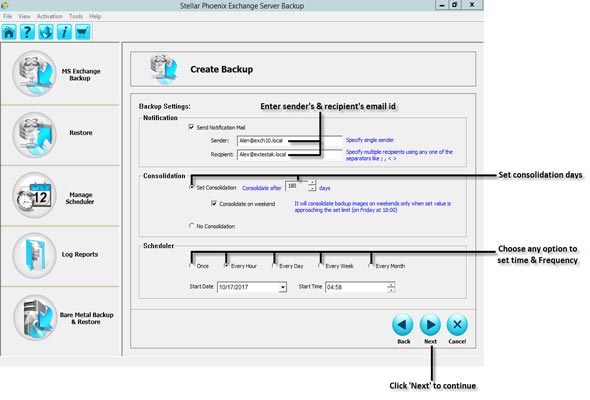Click the 'Consolidate after' label
Viewport: 590px width, 400px height.
(x=262, y=188)
